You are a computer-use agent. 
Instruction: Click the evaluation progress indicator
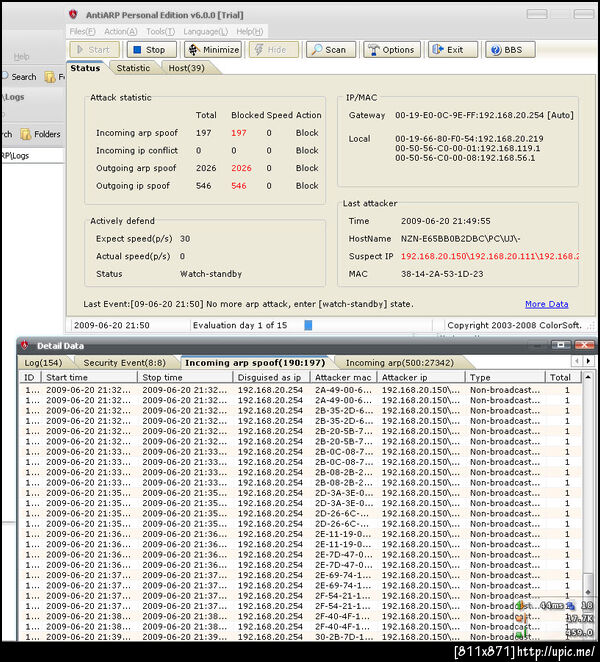308,325
